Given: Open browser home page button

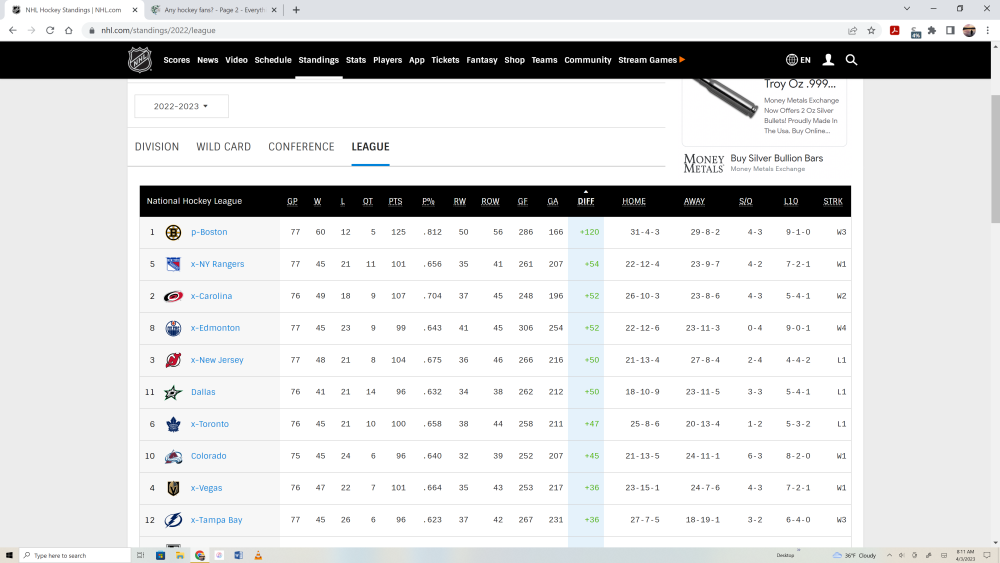Looking at the screenshot, I should [x=69, y=30].
